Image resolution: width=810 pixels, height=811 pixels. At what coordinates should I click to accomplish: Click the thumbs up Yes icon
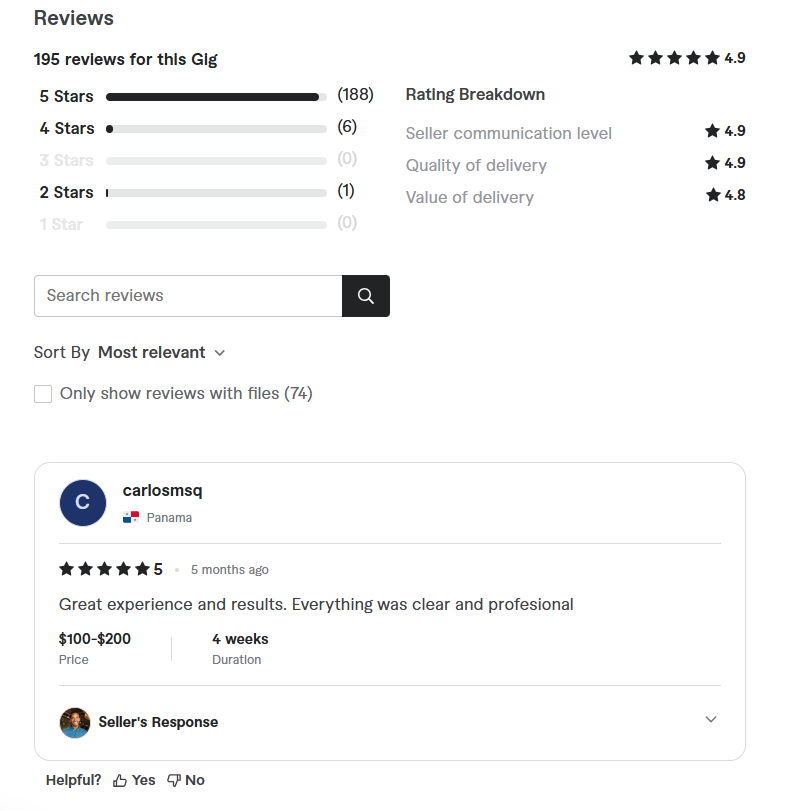[120, 780]
